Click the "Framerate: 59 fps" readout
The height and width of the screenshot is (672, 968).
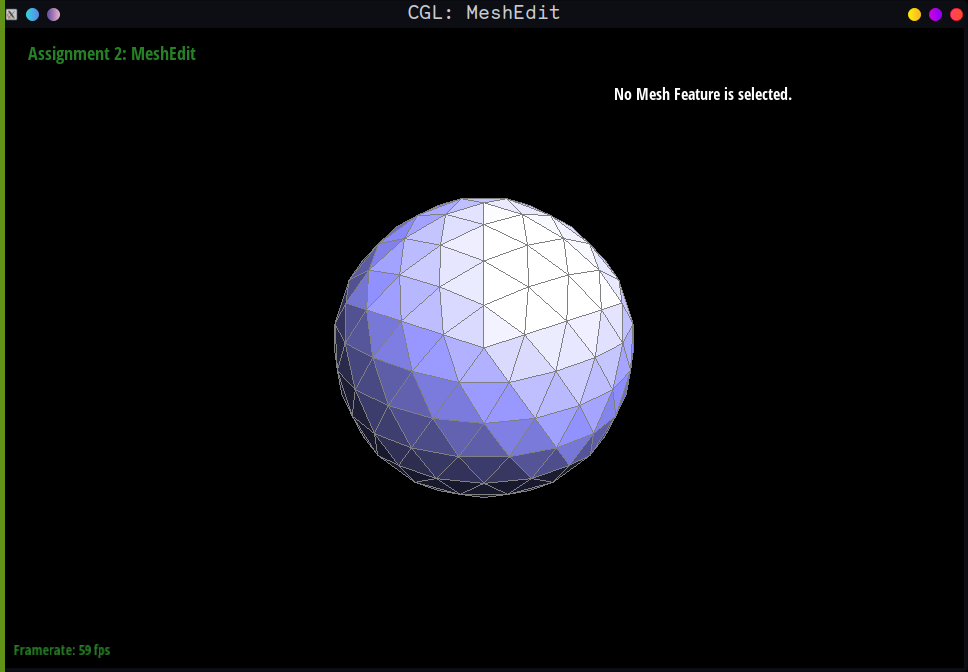pos(62,650)
